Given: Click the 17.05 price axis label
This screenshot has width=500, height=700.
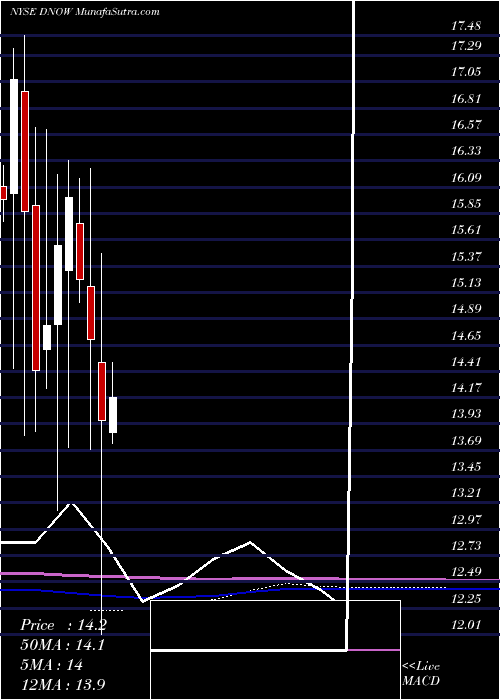Looking at the screenshot, I should [466, 72].
